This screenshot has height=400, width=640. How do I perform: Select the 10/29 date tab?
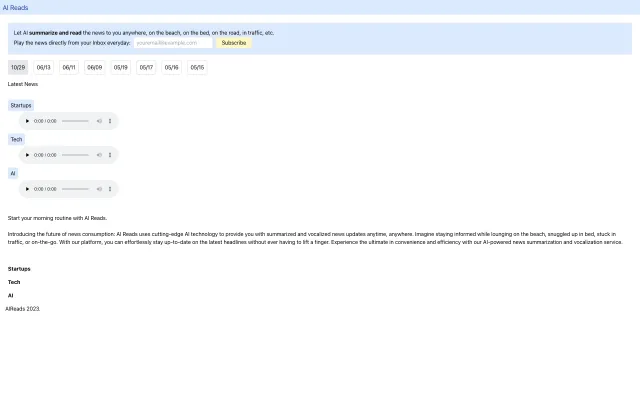click(18, 68)
